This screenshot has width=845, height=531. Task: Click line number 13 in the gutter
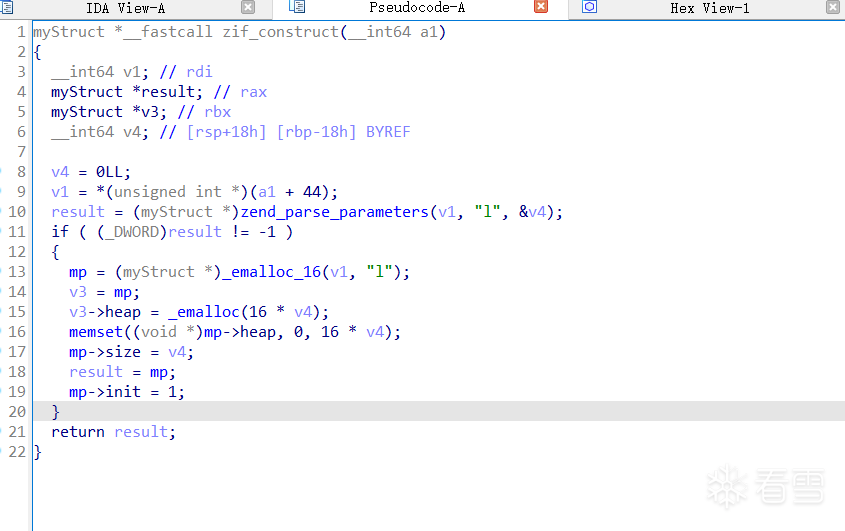coord(17,272)
